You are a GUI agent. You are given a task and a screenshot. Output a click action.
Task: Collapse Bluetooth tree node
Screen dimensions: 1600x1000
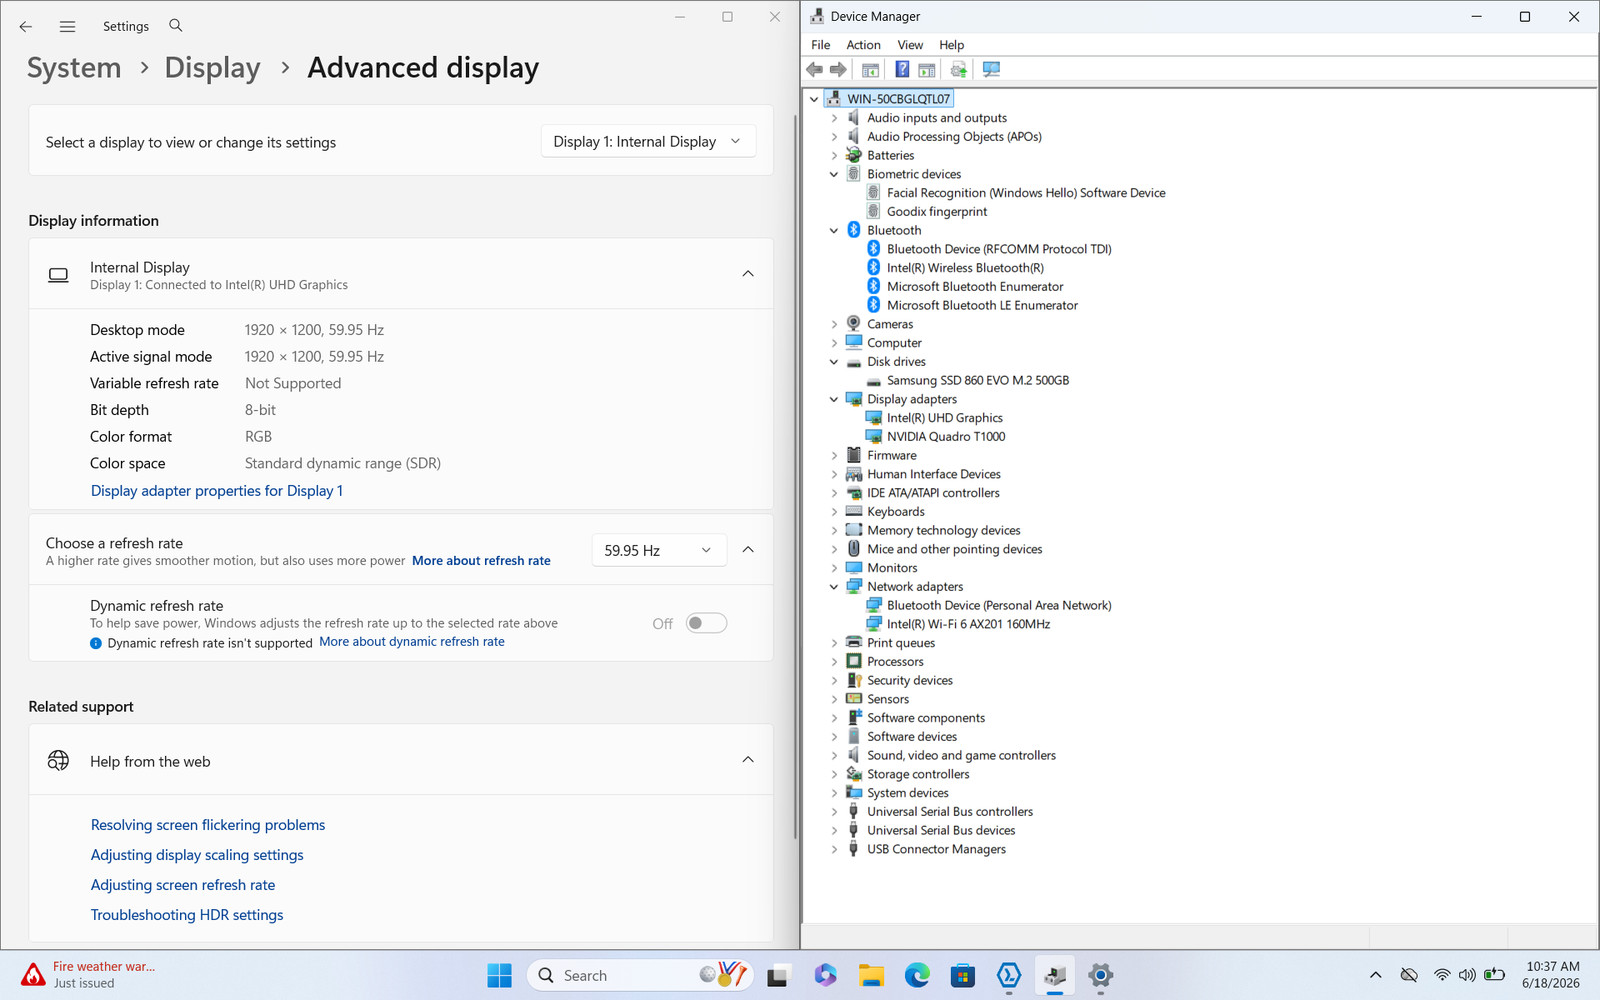coord(834,231)
